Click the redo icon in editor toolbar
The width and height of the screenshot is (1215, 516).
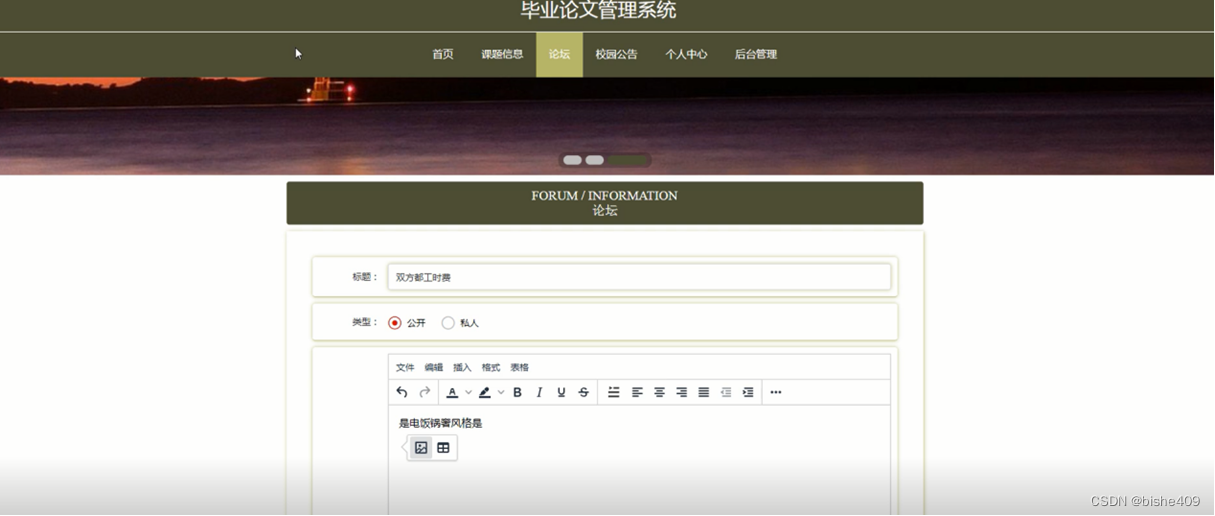pyautogui.click(x=425, y=392)
